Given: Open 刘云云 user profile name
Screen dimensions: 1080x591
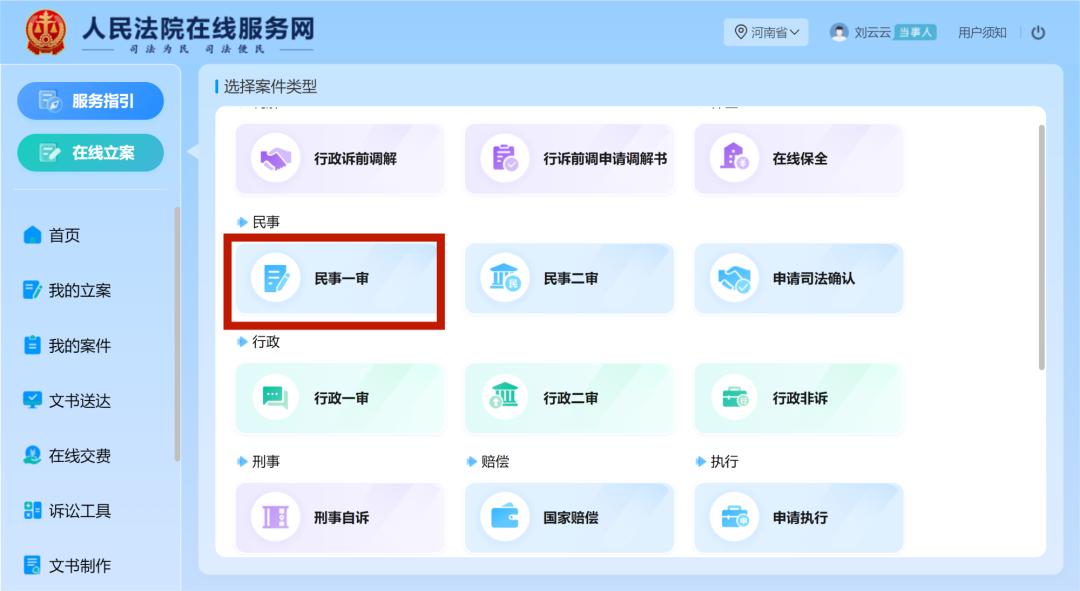Looking at the screenshot, I should click(x=873, y=32).
